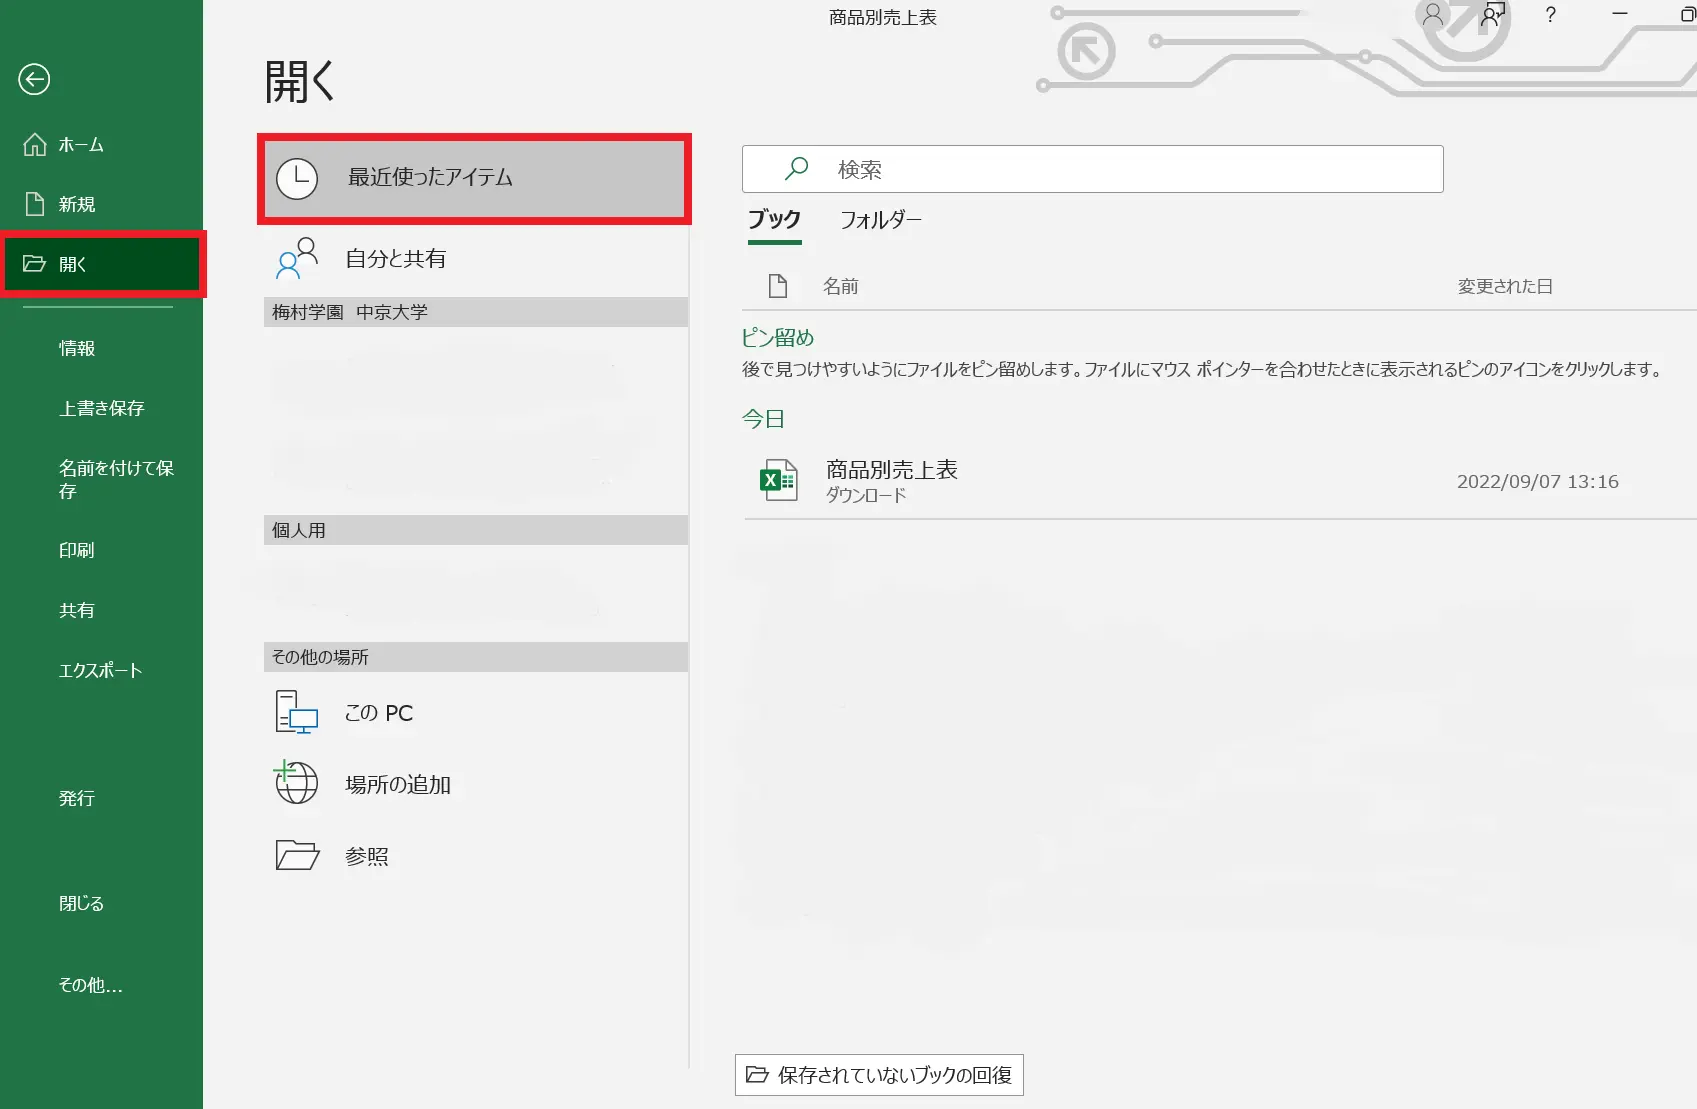Image resolution: width=1697 pixels, height=1109 pixels.
Task: Switch to the フォルダー tab
Action: [x=881, y=220]
